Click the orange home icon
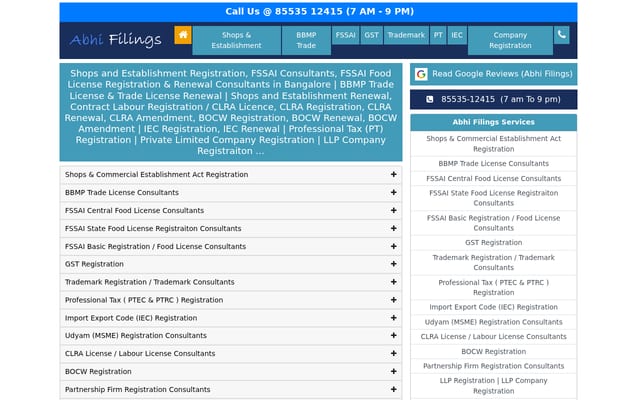Image resolution: width=640 pixels, height=400 pixels. tap(183, 35)
